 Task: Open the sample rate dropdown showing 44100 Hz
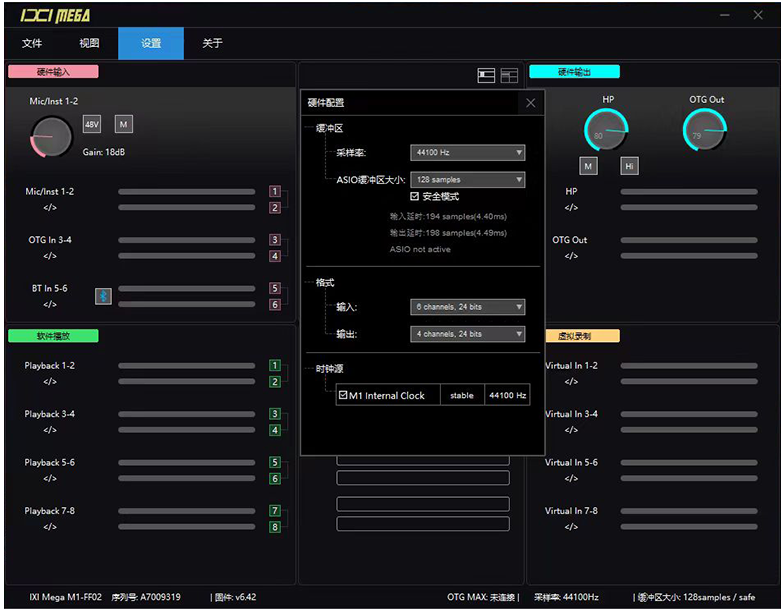468,153
